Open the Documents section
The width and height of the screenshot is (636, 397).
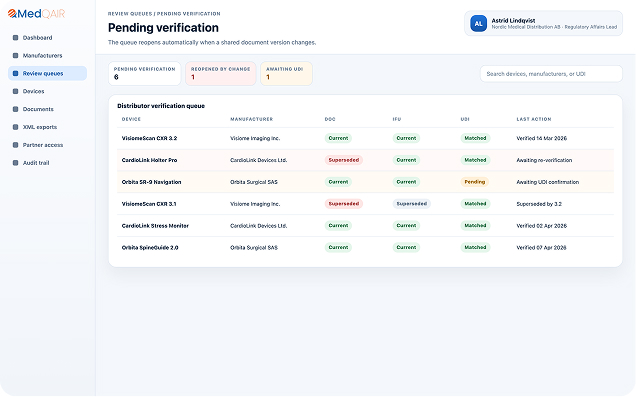pos(47,109)
